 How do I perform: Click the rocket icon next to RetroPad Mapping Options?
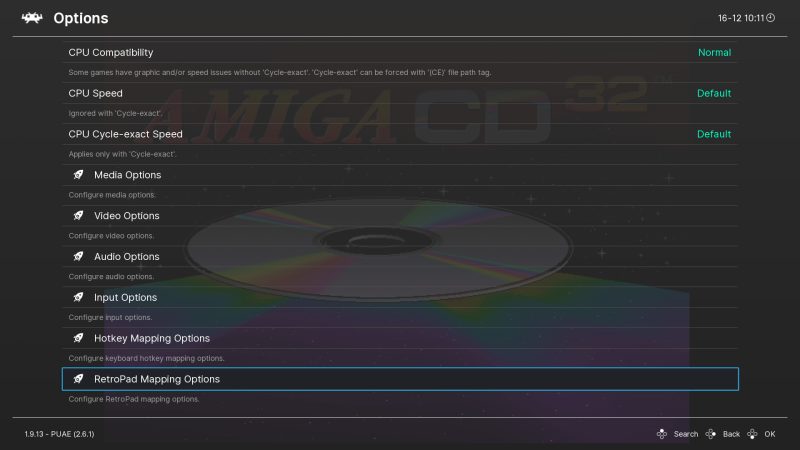point(78,379)
